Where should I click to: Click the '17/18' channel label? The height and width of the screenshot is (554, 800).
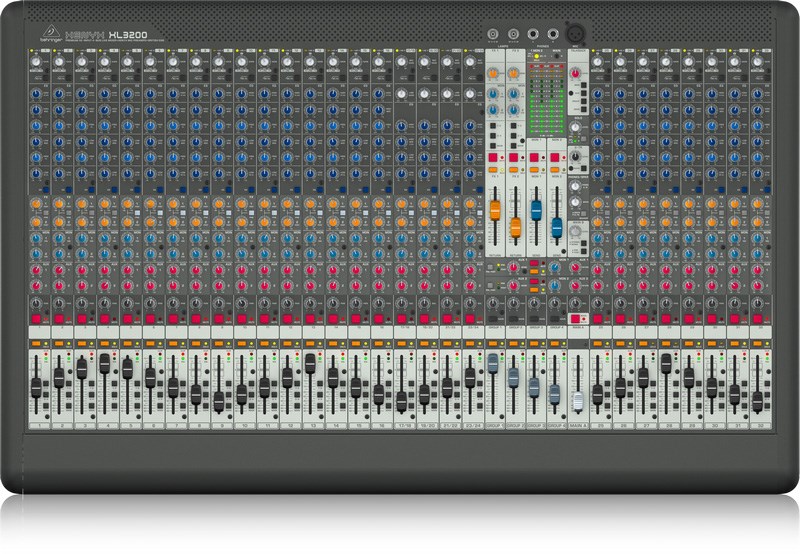tap(405, 425)
